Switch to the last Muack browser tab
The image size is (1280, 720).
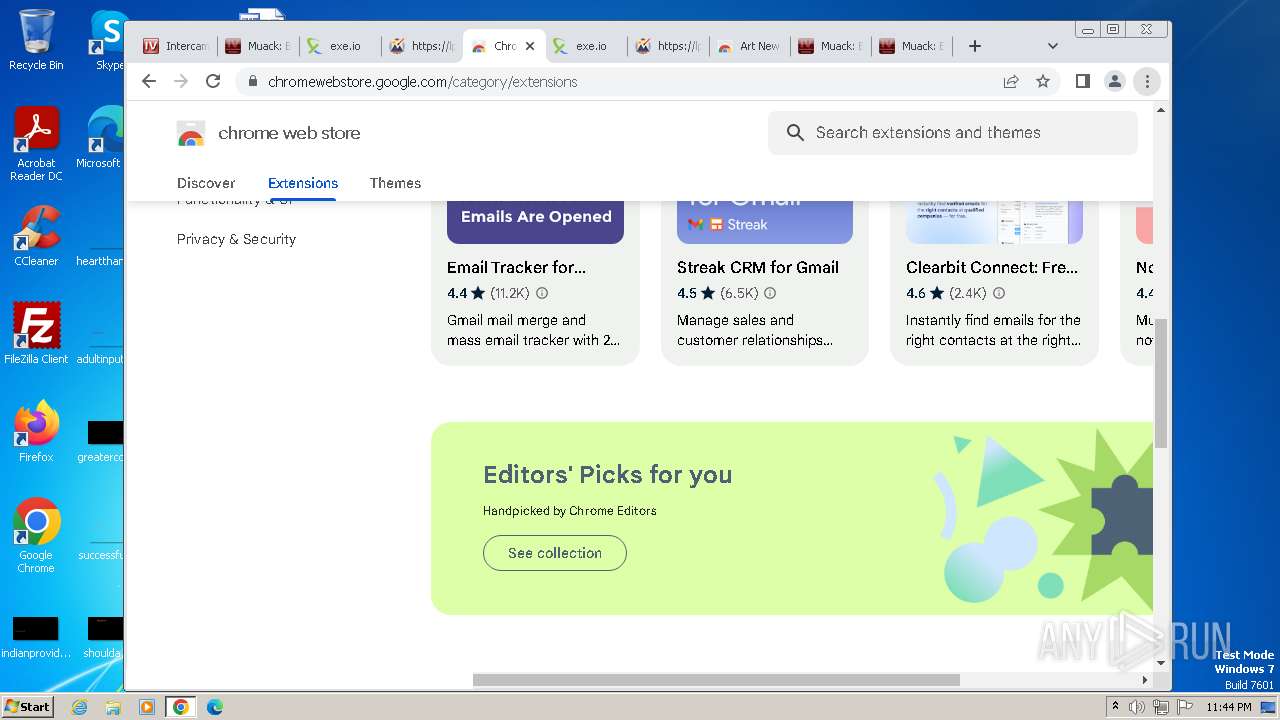pyautogui.click(x=913, y=46)
